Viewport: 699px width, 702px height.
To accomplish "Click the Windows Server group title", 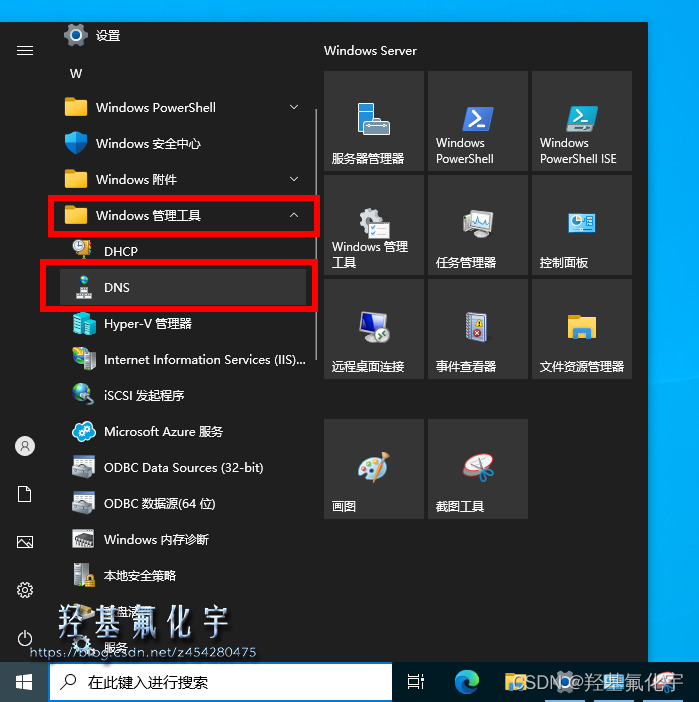I will coord(370,51).
